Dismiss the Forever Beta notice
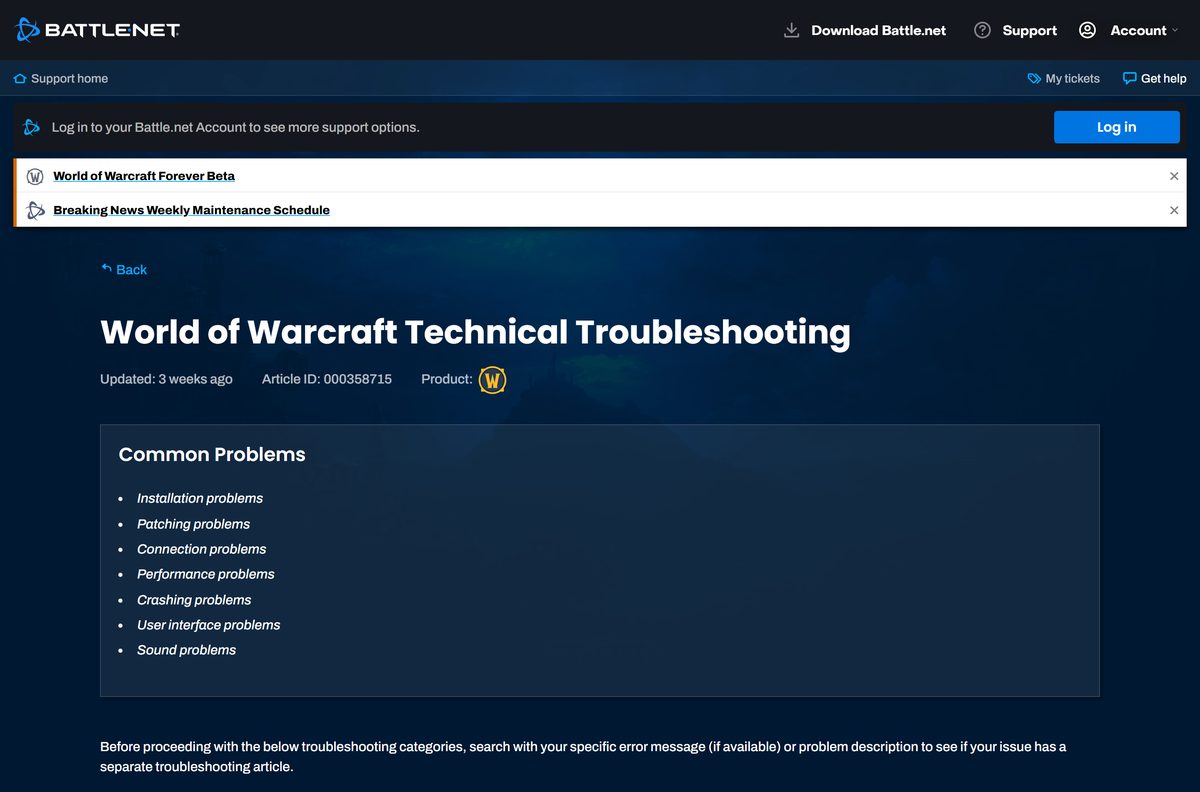 (1174, 176)
